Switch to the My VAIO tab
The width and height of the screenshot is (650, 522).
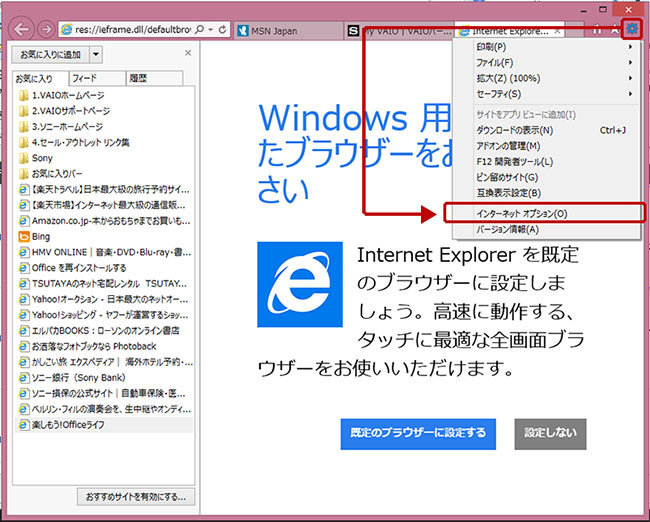coord(400,31)
